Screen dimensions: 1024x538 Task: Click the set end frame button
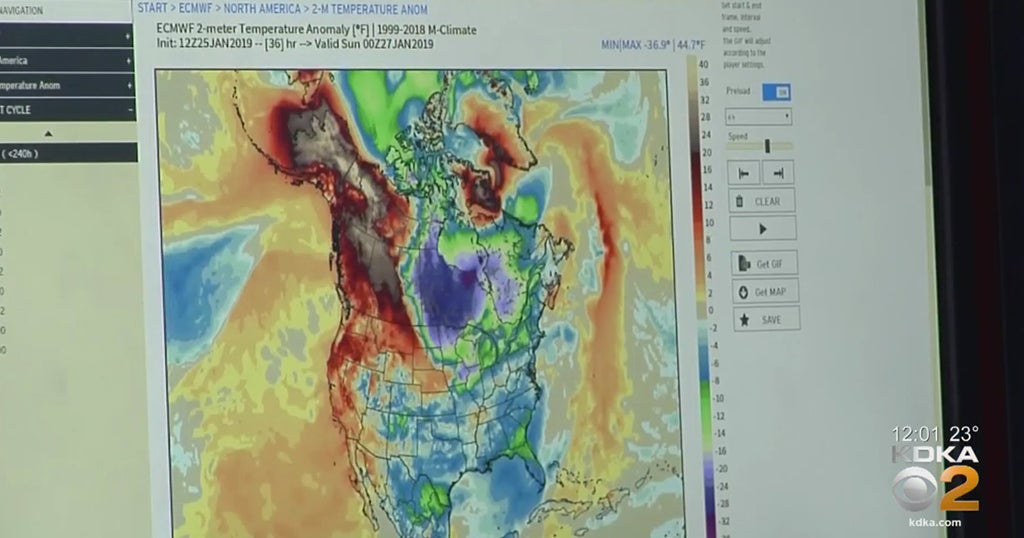tap(778, 173)
